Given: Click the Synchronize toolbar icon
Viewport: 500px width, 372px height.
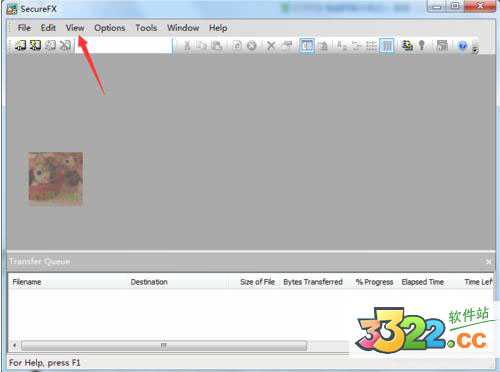Looking at the screenshot, I should pos(407,45).
